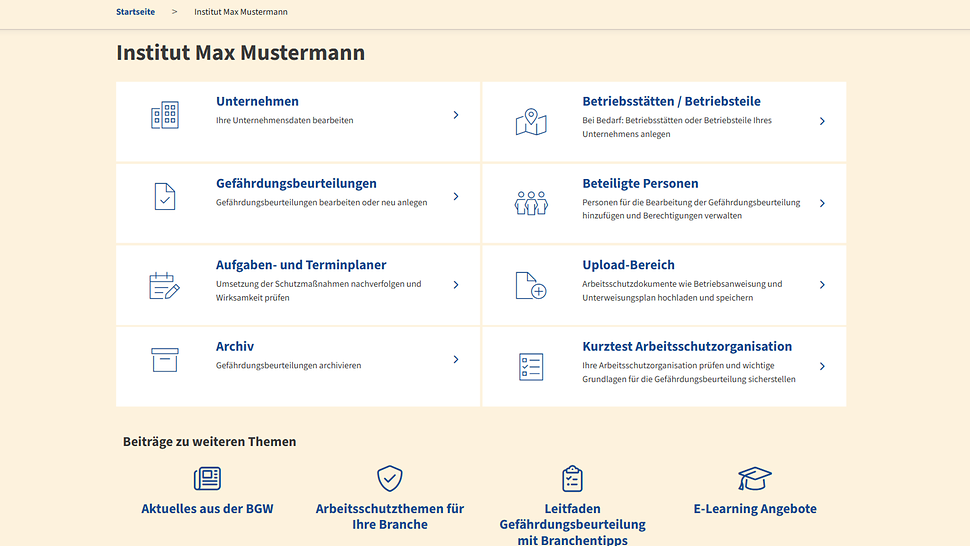Screen dimensions: 970x546
Task: Click the E-Learning graduation cap icon
Action: pyautogui.click(x=755, y=479)
